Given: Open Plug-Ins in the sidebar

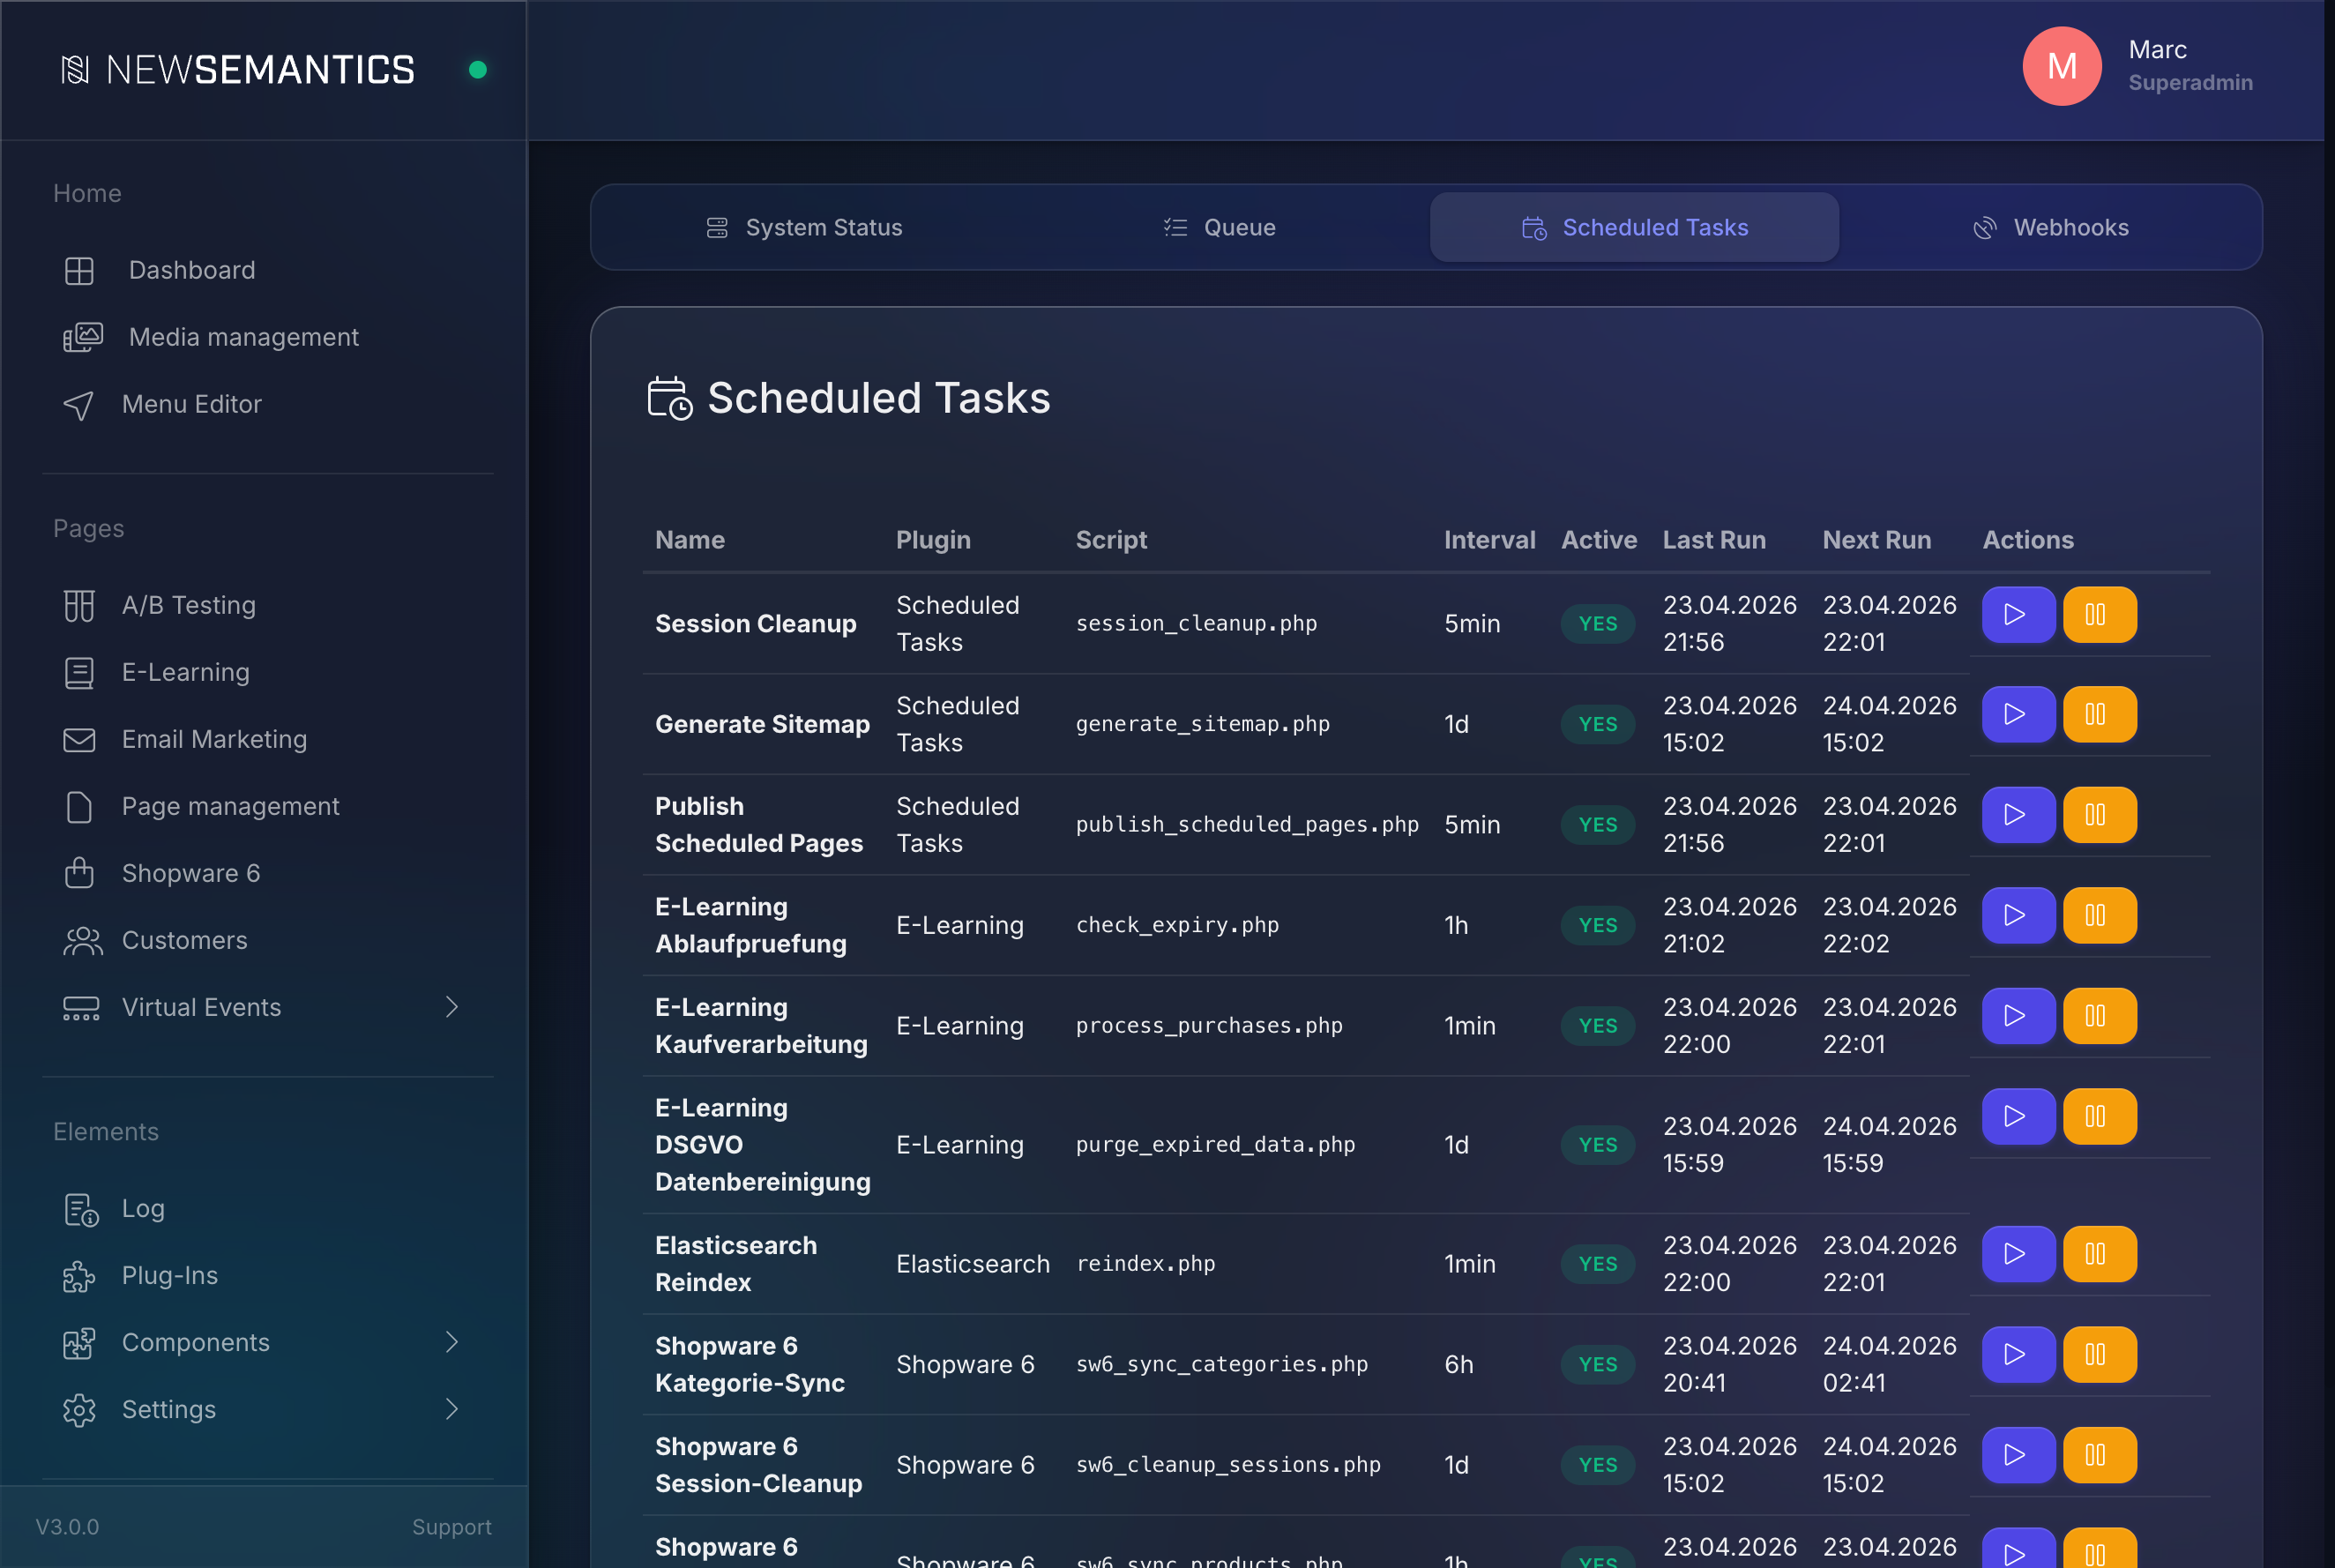Looking at the screenshot, I should 141,1275.
